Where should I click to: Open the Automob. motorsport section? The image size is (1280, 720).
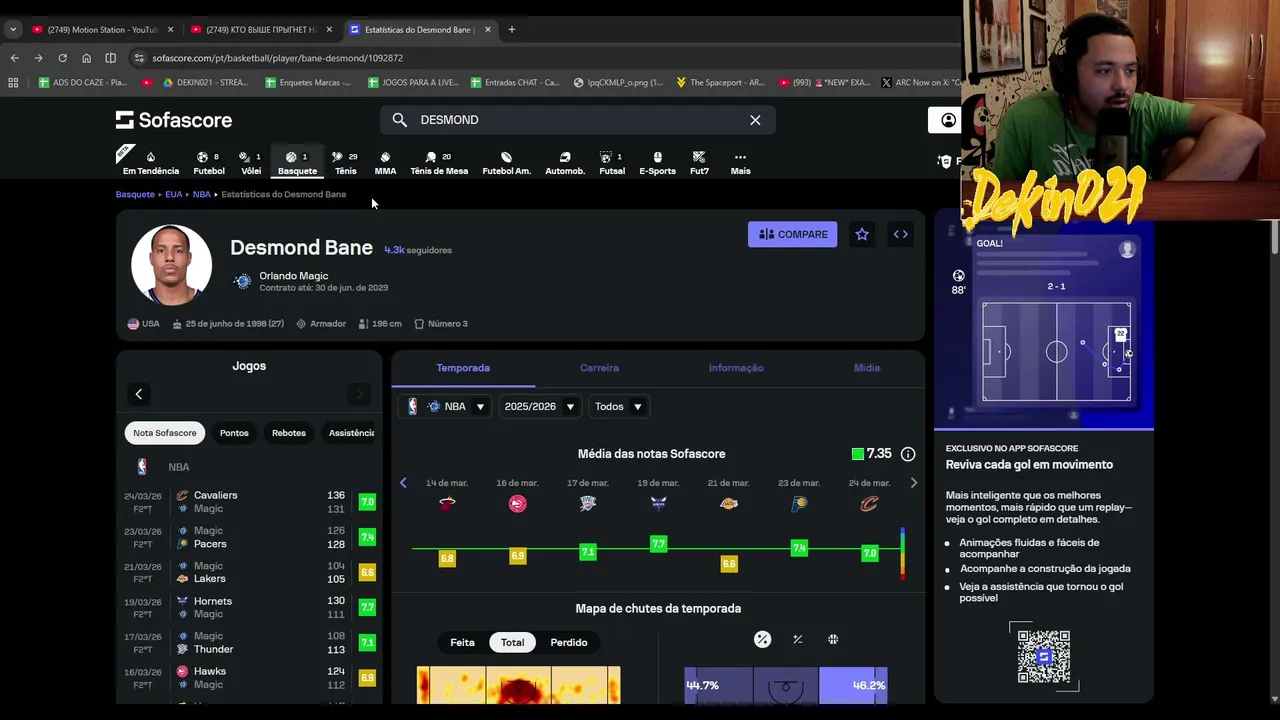tap(565, 162)
